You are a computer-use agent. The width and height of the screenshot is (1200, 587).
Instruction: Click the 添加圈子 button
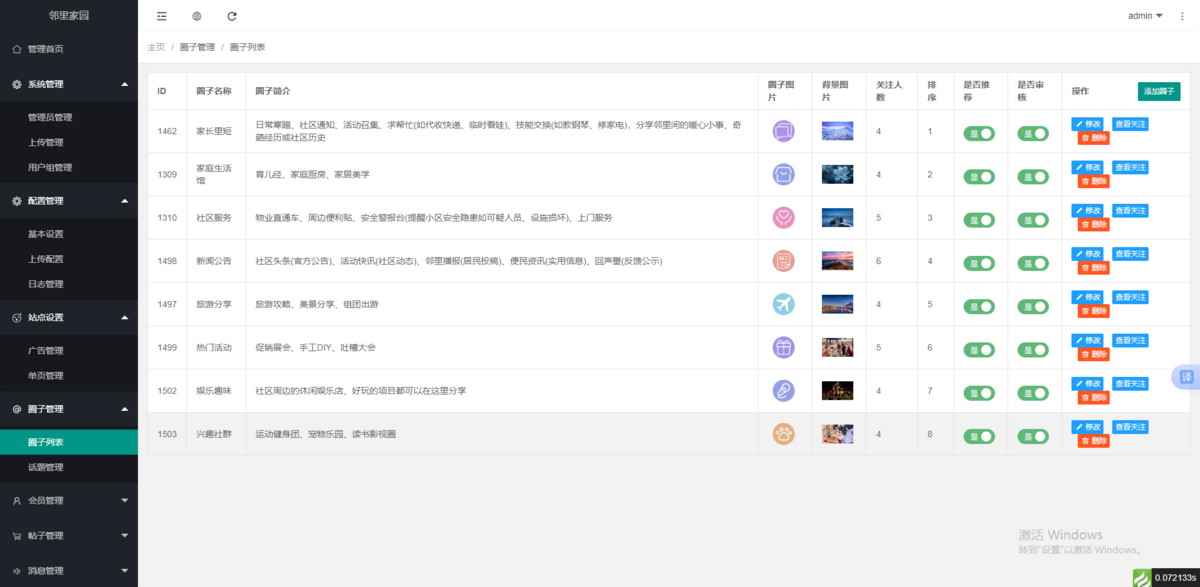(x=1159, y=91)
